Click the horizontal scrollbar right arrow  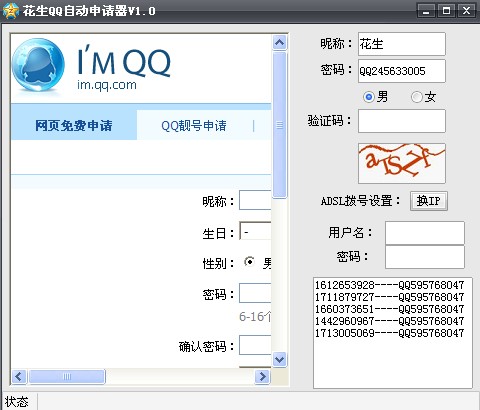pyautogui.click(x=262, y=377)
